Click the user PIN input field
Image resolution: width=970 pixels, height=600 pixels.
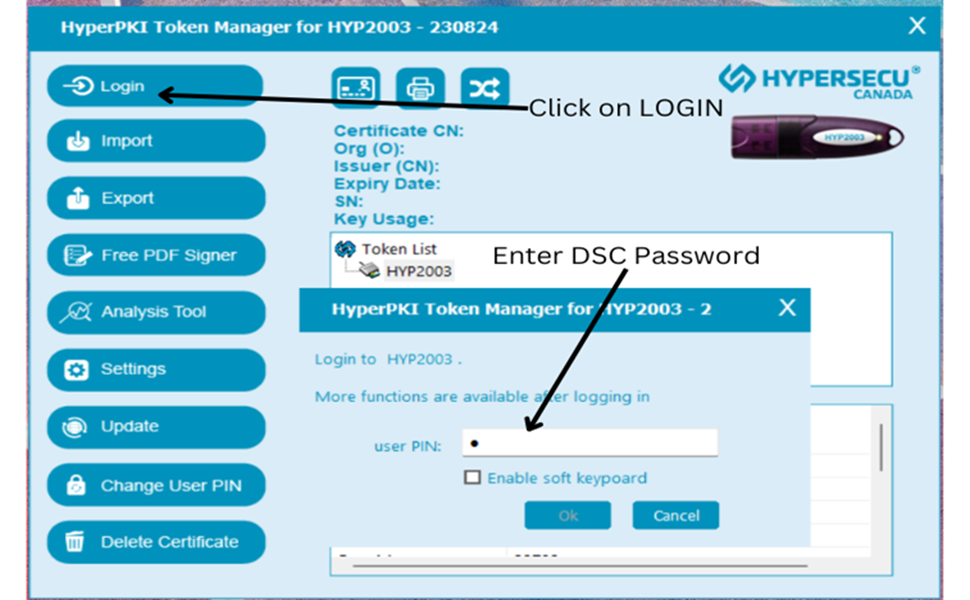[x=590, y=443]
